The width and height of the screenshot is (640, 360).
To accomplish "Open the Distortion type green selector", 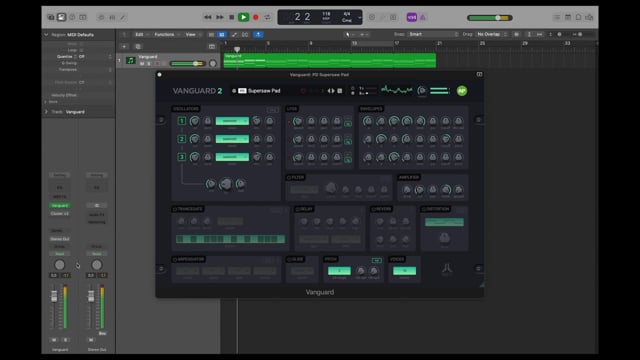I will (x=444, y=222).
